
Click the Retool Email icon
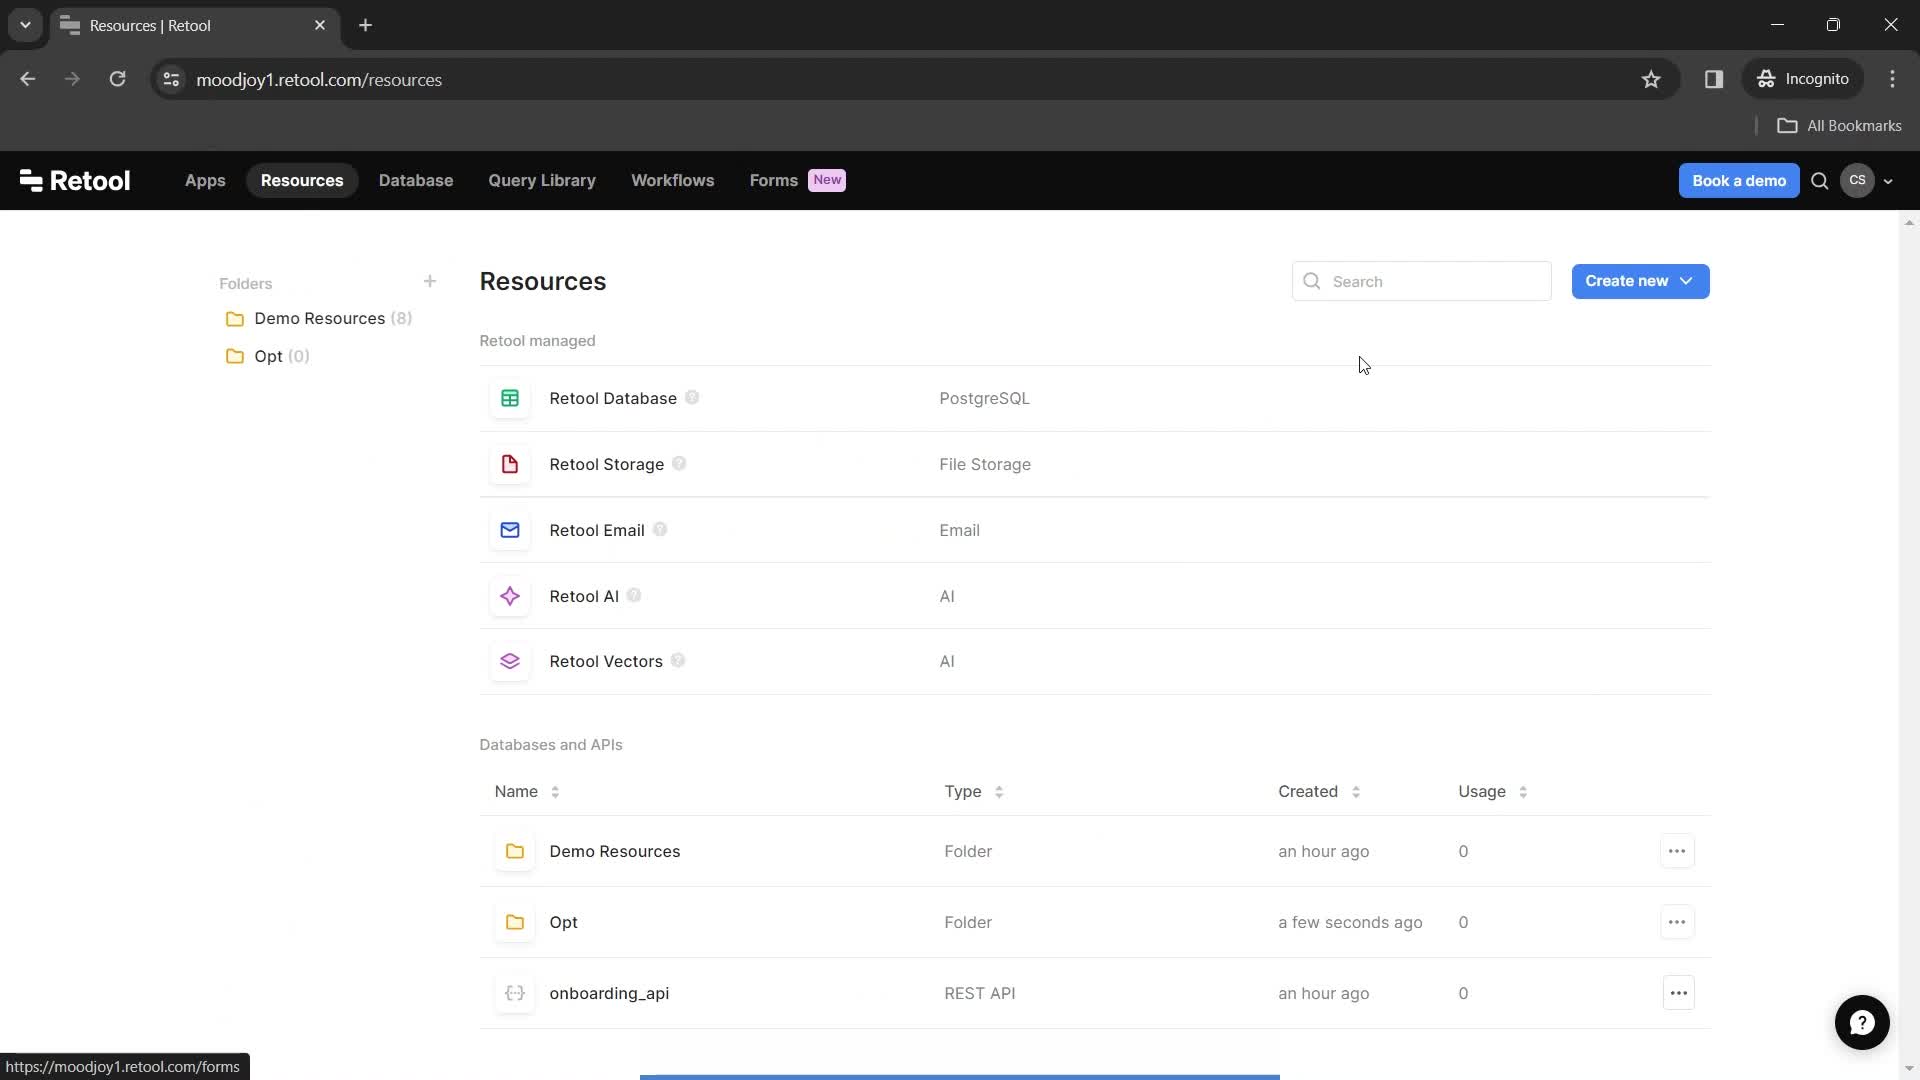(x=509, y=530)
